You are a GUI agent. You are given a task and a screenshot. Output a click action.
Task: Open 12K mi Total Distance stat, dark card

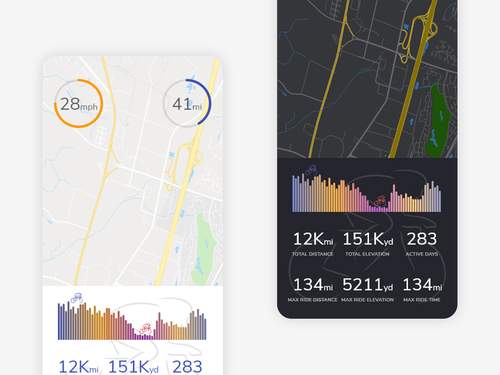tap(313, 244)
